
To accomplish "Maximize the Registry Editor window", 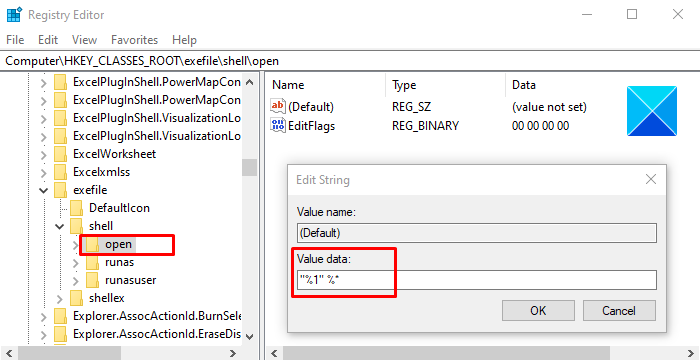I will pos(632,14).
